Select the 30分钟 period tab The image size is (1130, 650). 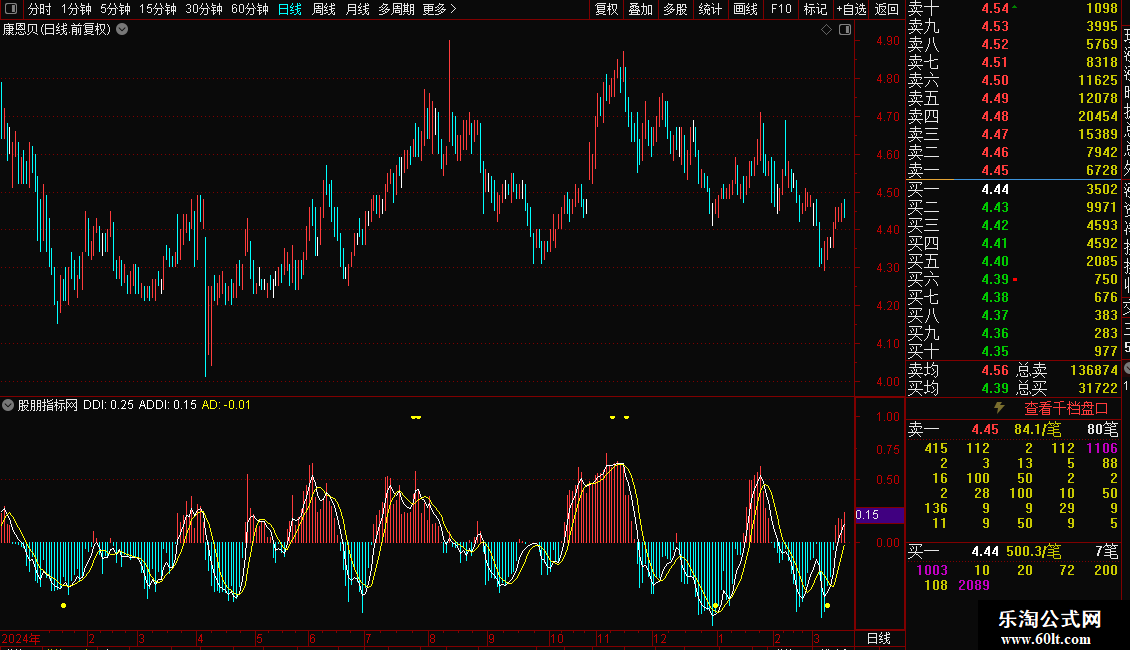point(204,9)
